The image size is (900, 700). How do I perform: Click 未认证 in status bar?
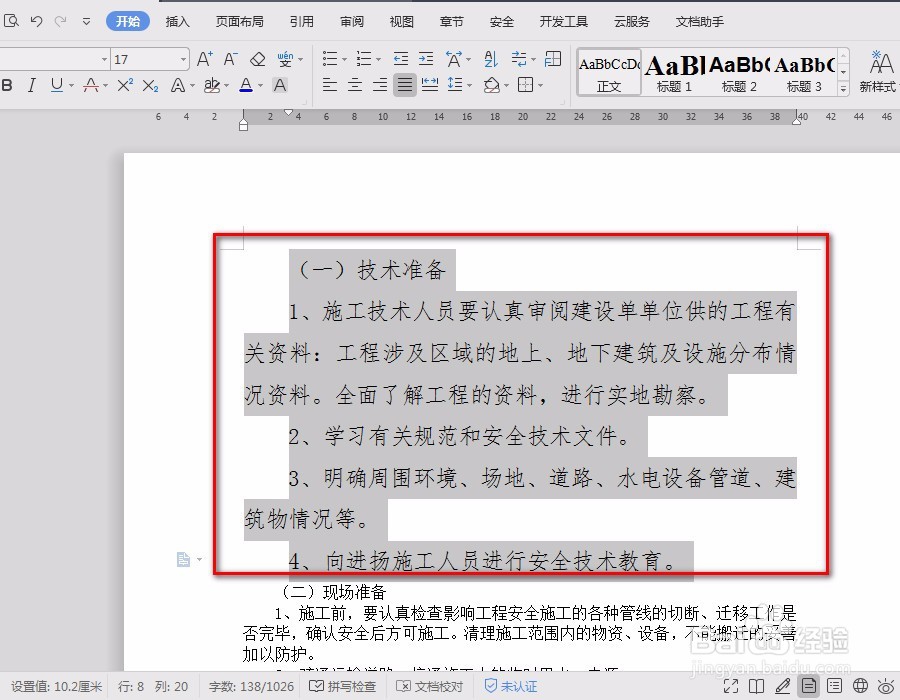point(511,686)
